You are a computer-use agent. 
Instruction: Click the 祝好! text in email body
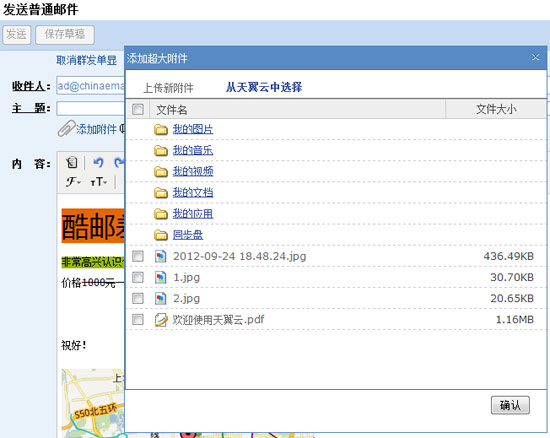(x=74, y=345)
